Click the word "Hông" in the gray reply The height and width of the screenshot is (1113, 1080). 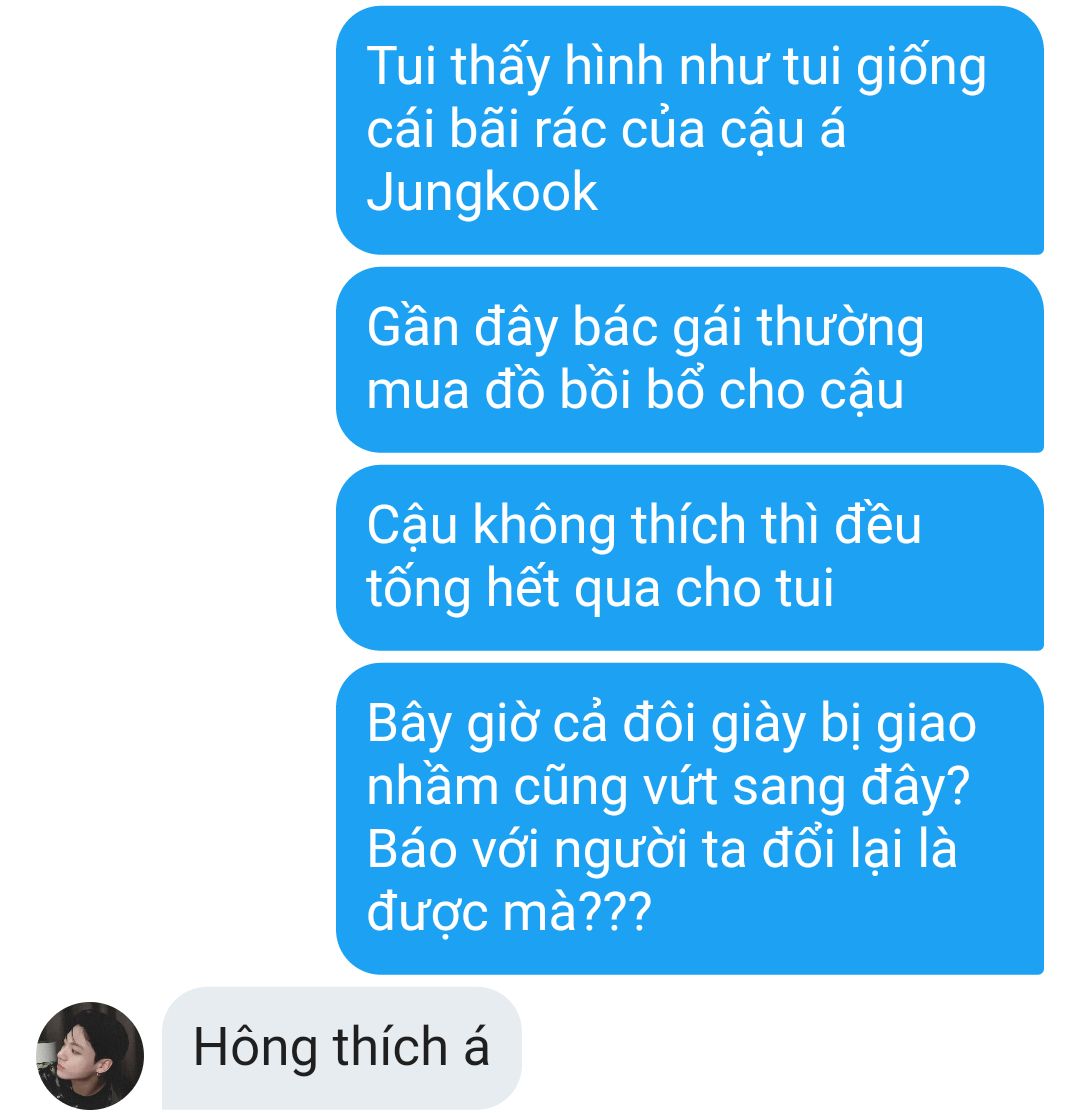[255, 1048]
